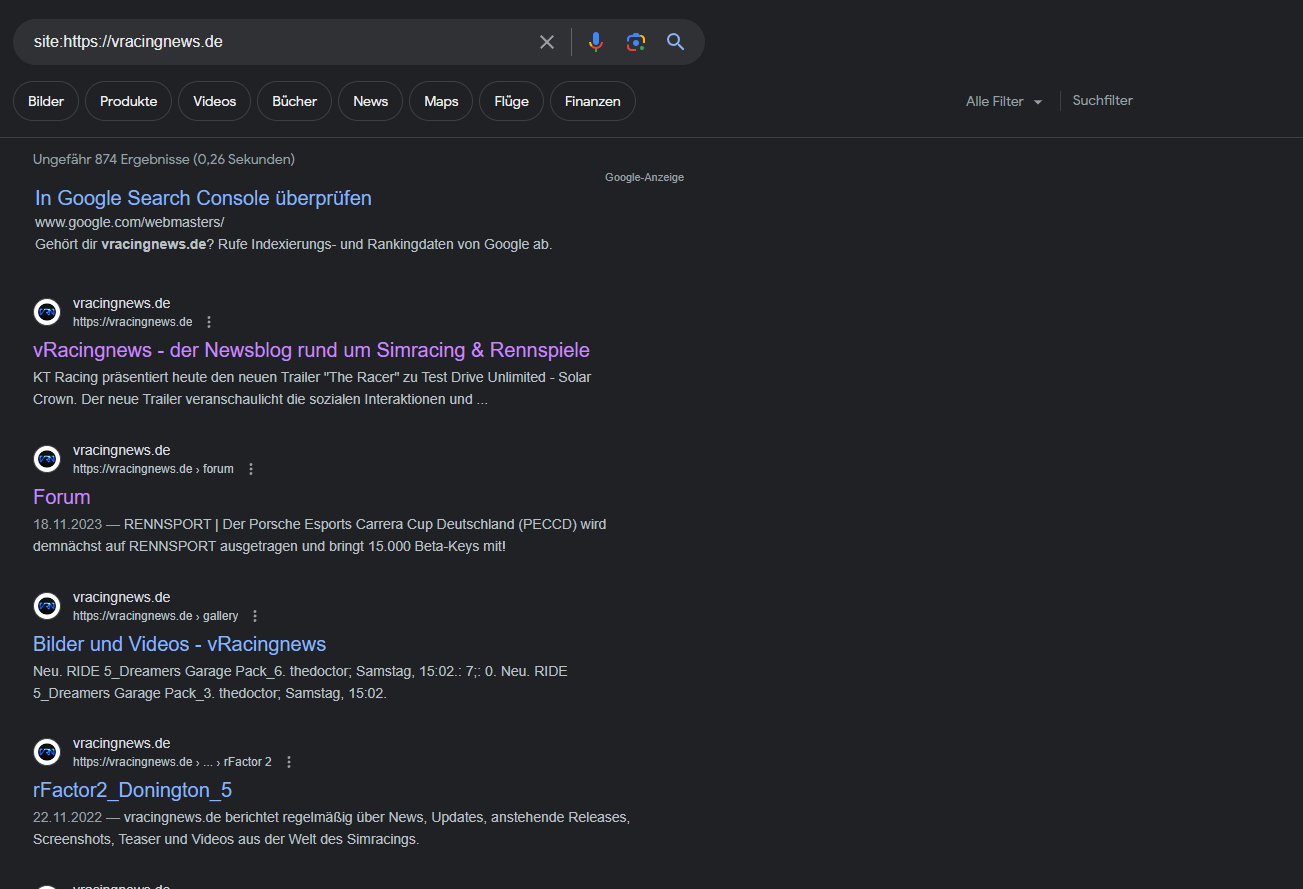Image resolution: width=1303 pixels, height=889 pixels.
Task: Switch to the Produkte tab
Action: click(128, 101)
